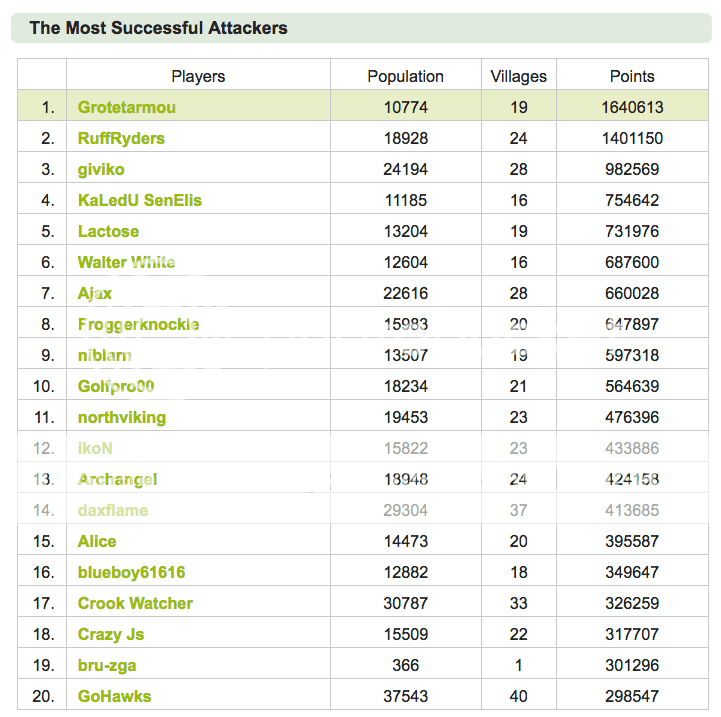Open the faded ikoN player link
This screenshot has height=717, width=721.
click(x=95, y=448)
